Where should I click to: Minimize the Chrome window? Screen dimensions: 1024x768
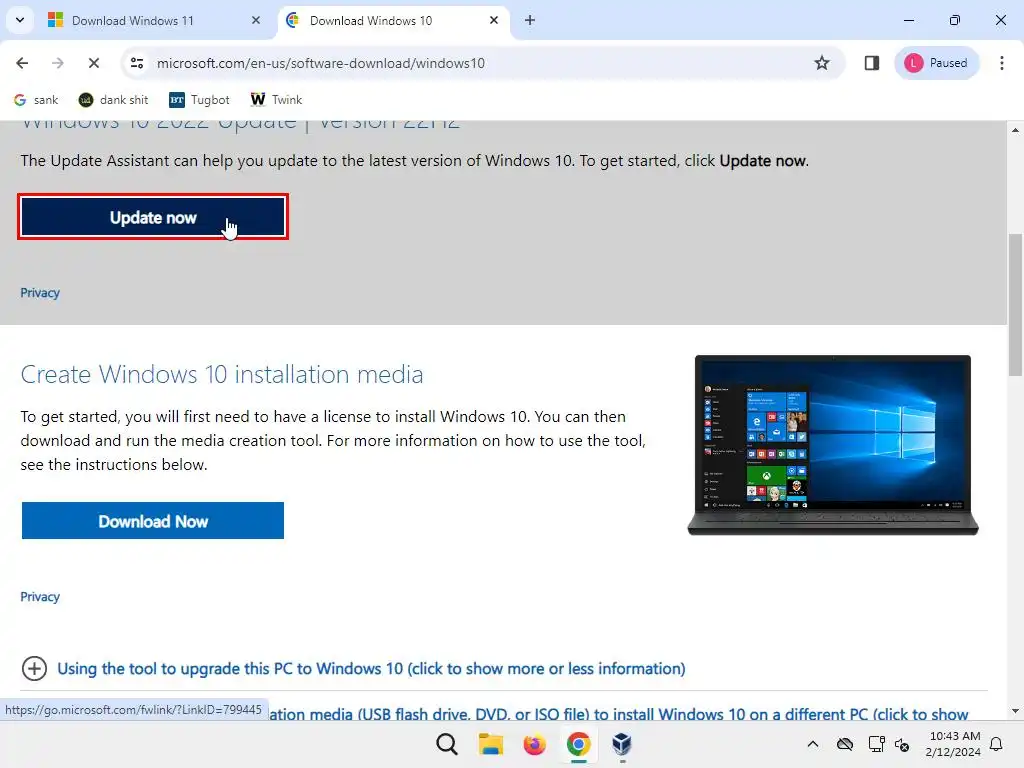click(908, 20)
